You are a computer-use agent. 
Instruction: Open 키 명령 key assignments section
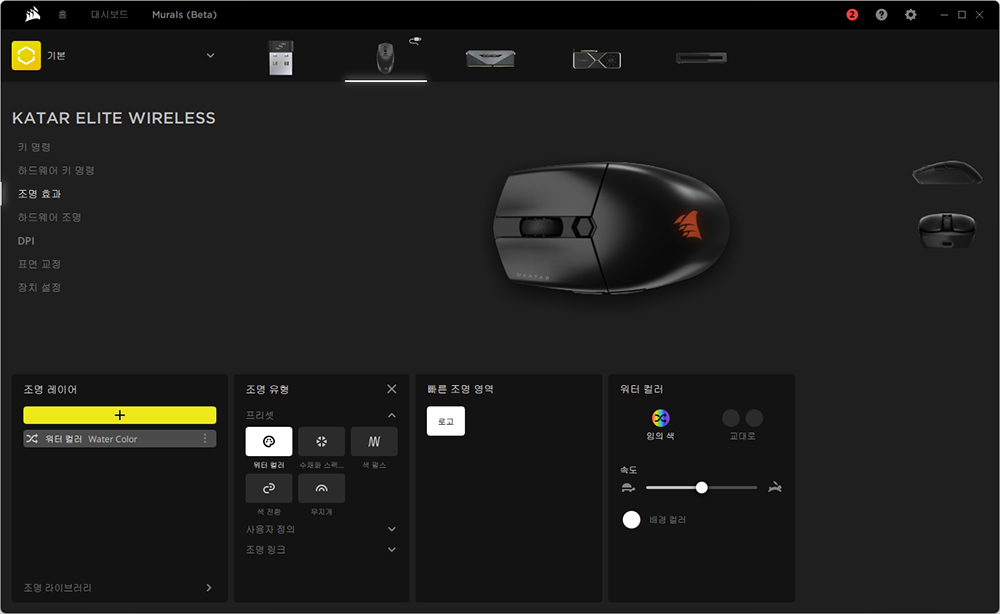(34, 147)
